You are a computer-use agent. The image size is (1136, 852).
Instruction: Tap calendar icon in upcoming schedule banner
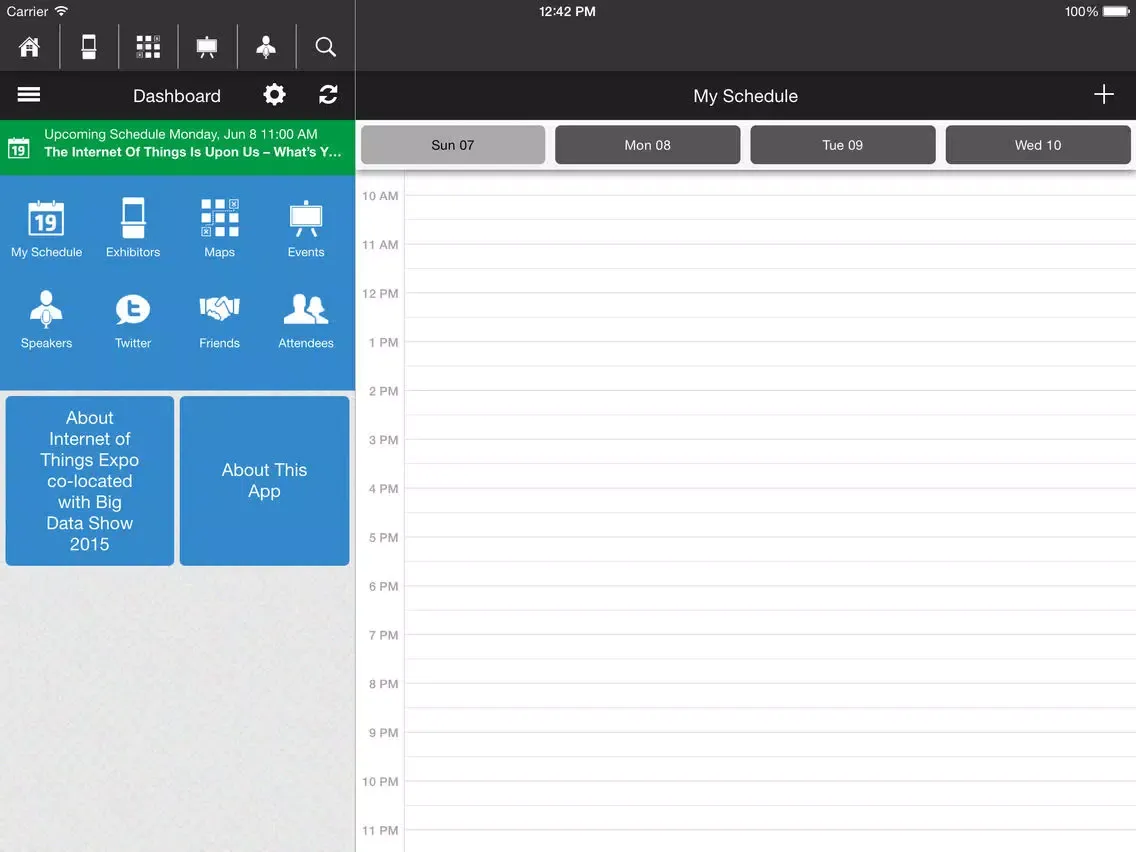click(x=19, y=148)
